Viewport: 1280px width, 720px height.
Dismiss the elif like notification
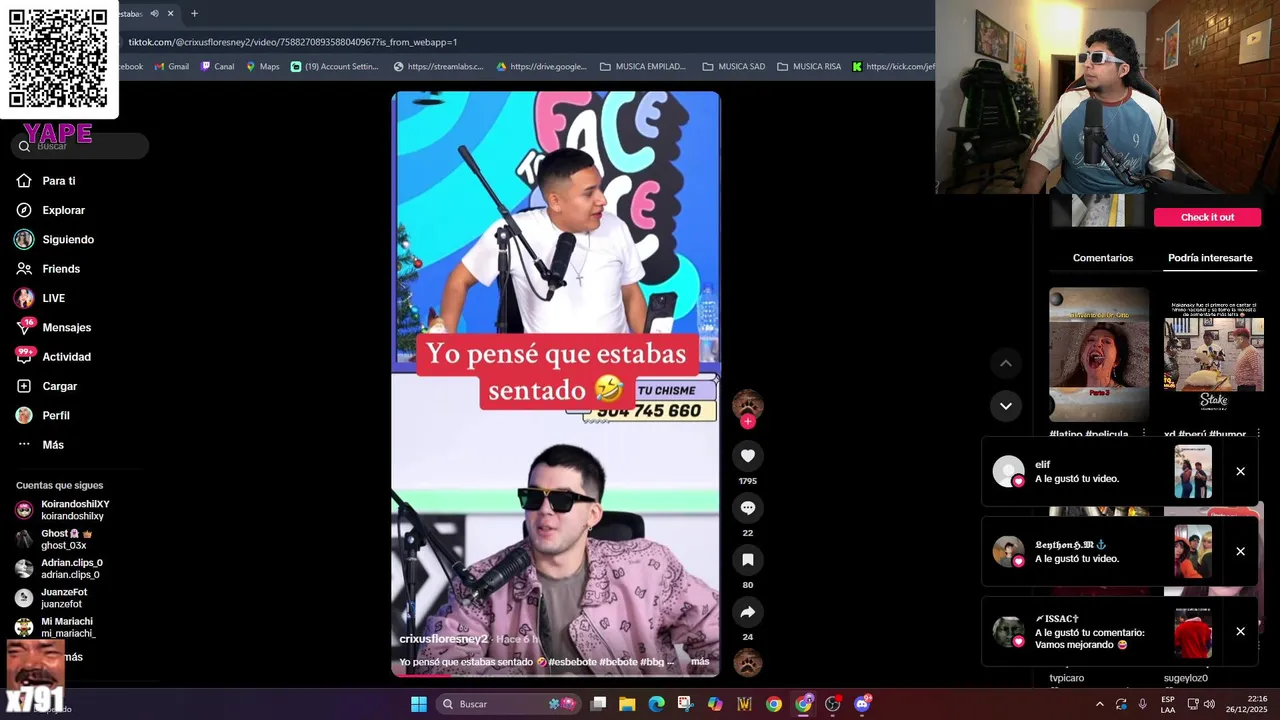[1240, 471]
